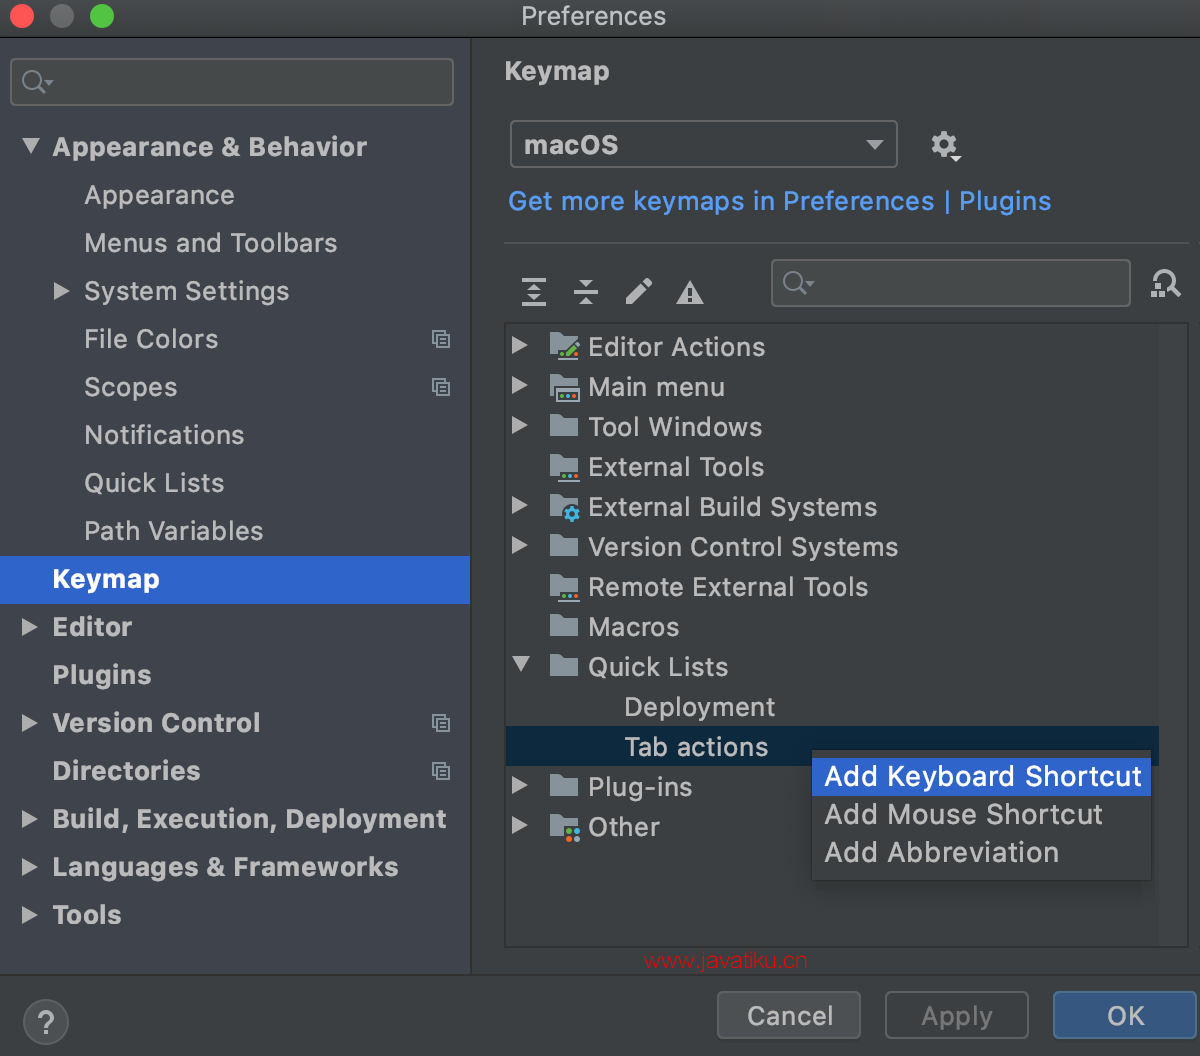The width and height of the screenshot is (1200, 1056).
Task: Click the Main menu folder icon
Action: tap(565, 387)
